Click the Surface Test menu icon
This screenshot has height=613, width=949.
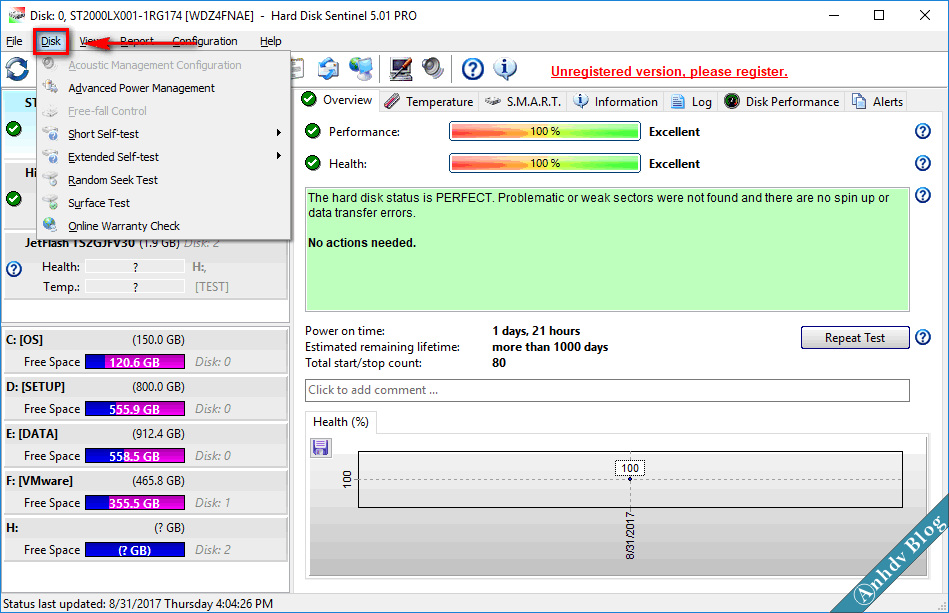[x=51, y=202]
